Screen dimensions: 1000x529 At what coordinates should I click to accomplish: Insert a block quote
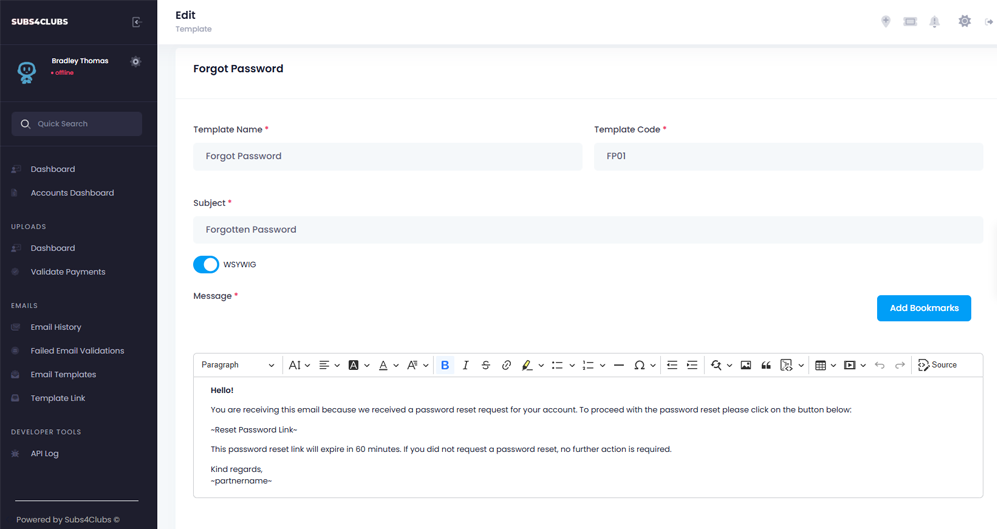[x=766, y=366]
